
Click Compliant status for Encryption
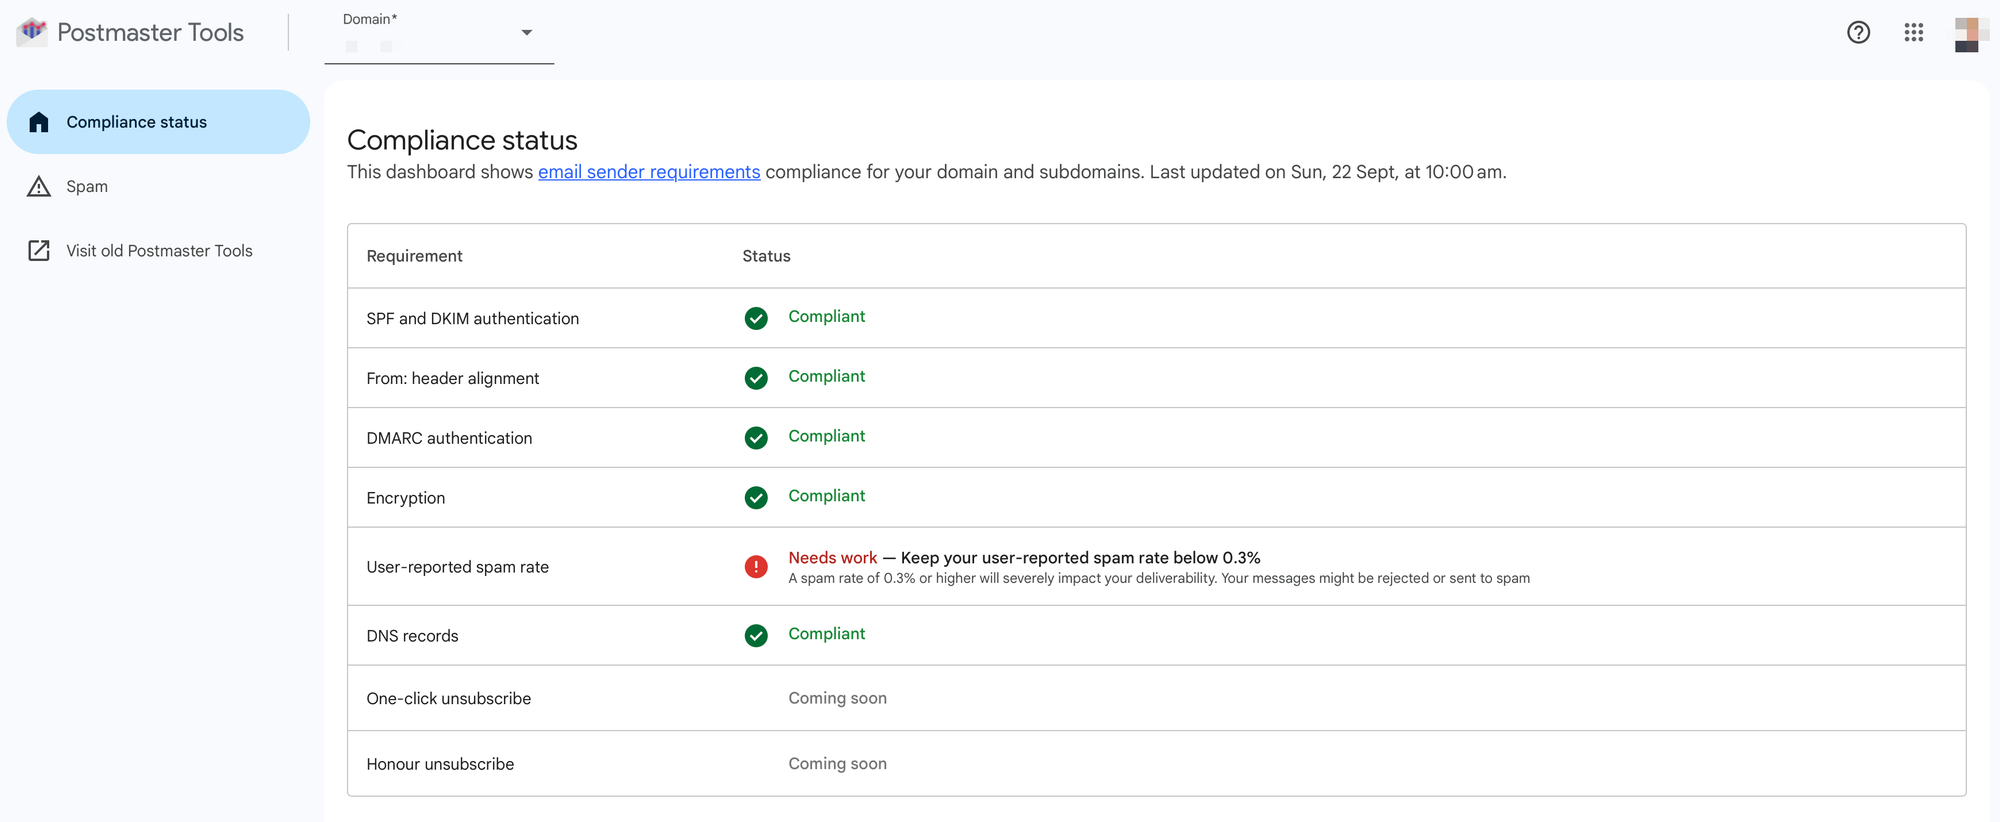coord(826,496)
